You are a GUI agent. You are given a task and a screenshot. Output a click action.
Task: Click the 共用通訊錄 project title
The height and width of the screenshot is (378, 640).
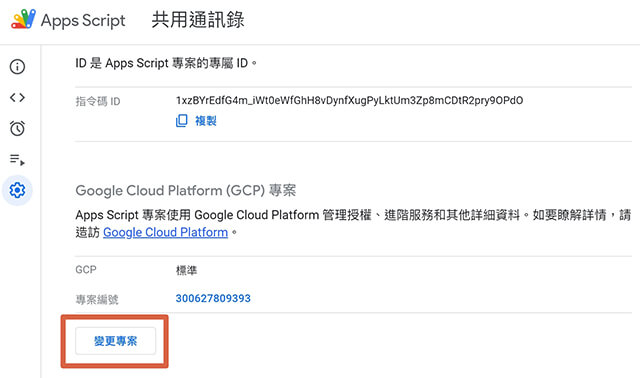(198, 20)
